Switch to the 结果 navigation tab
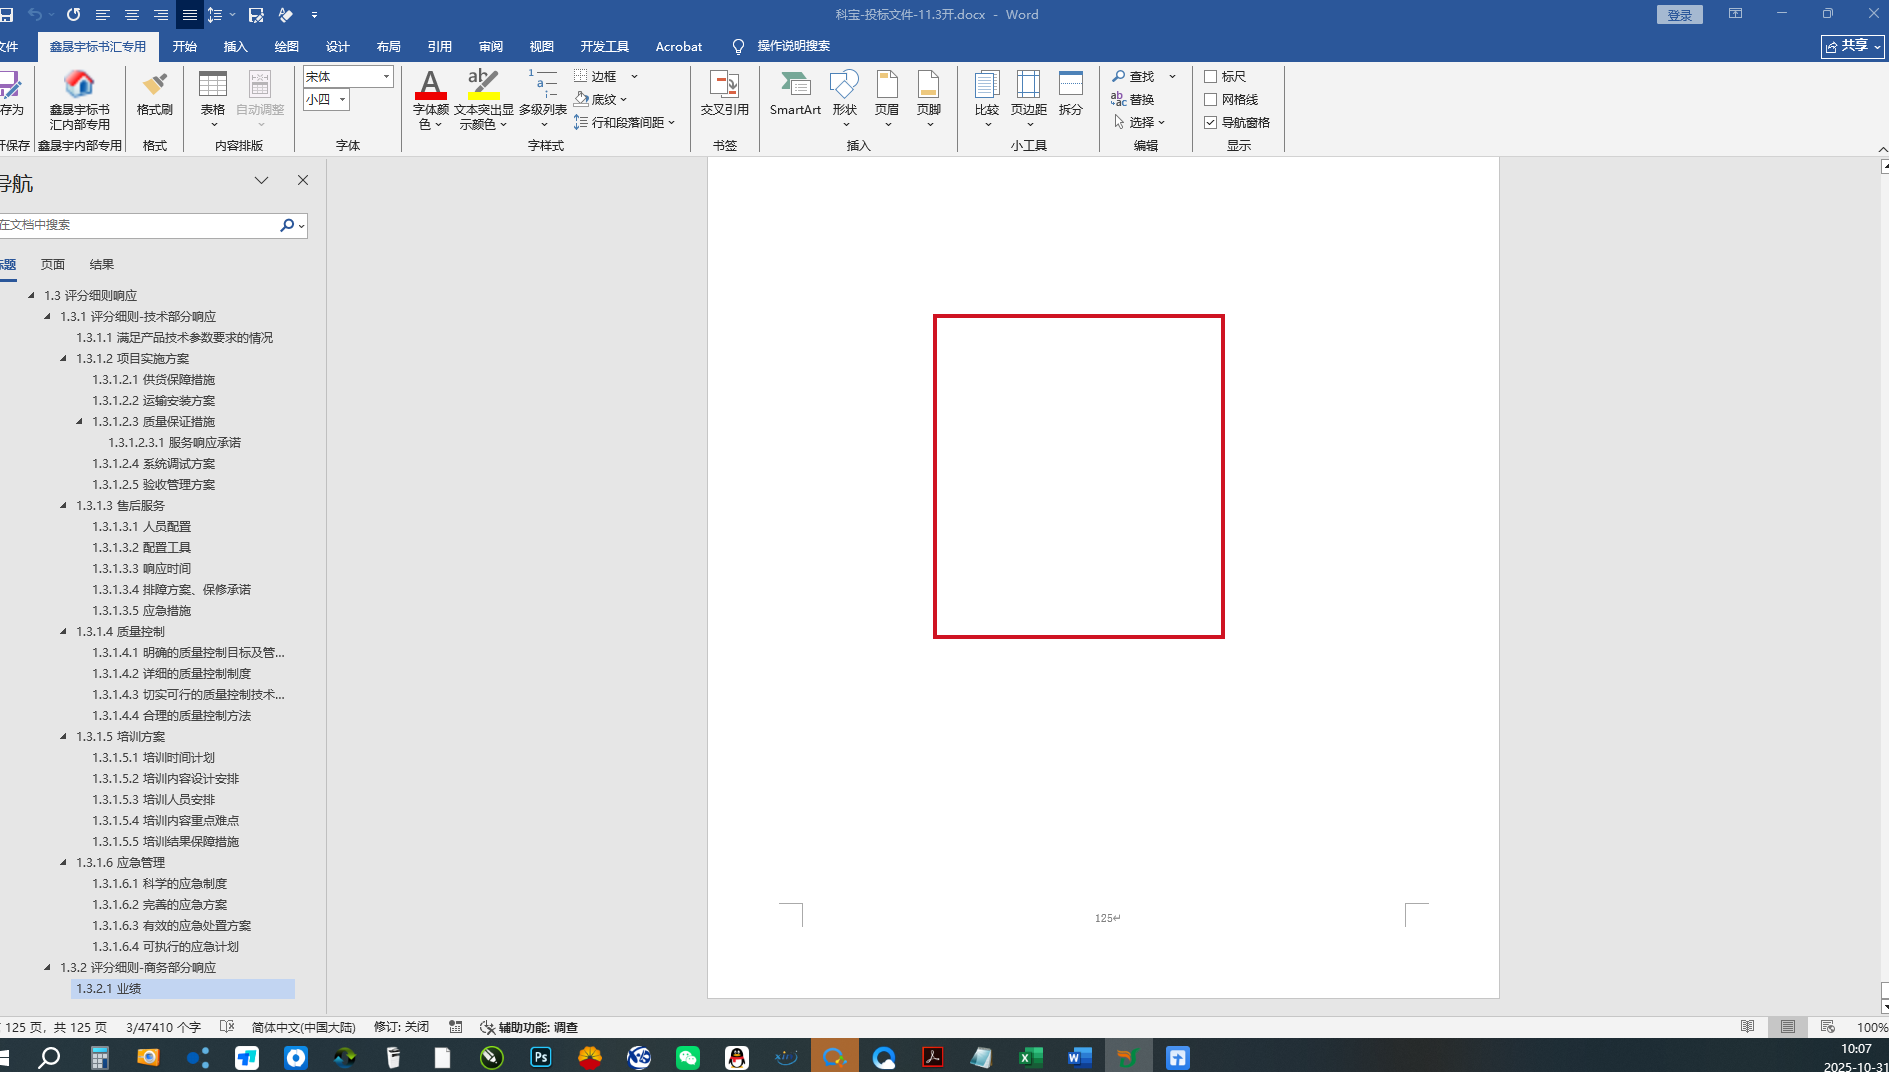The image size is (1889, 1072). coord(101,264)
